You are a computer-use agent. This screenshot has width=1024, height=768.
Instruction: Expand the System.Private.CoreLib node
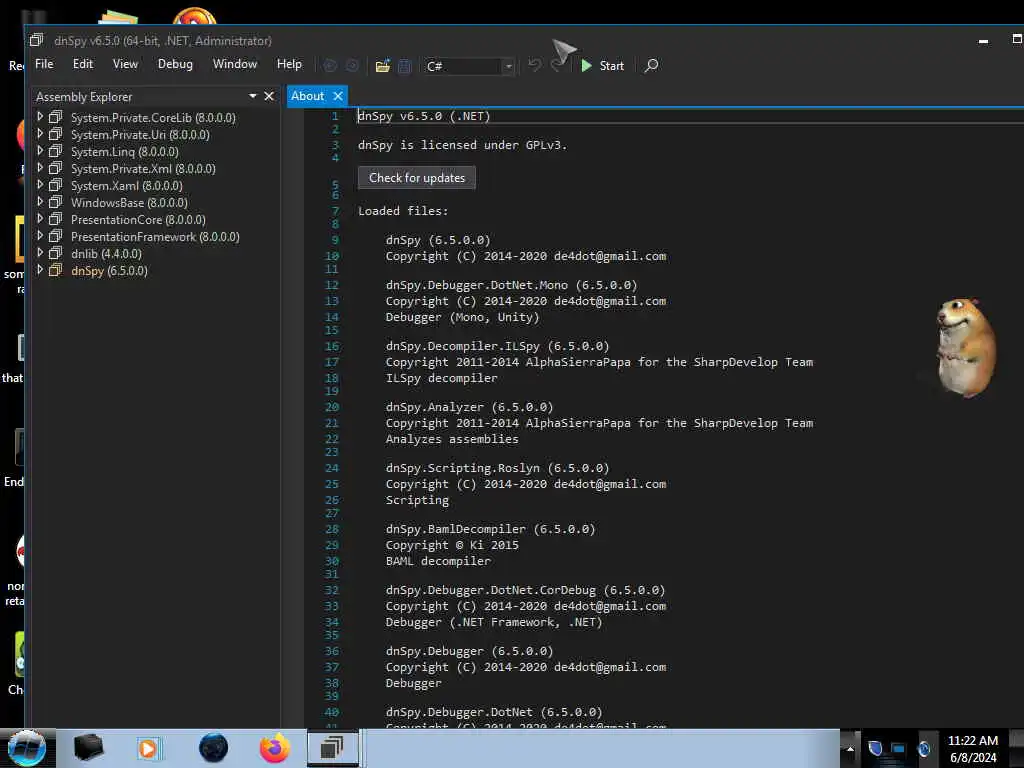[40, 116]
